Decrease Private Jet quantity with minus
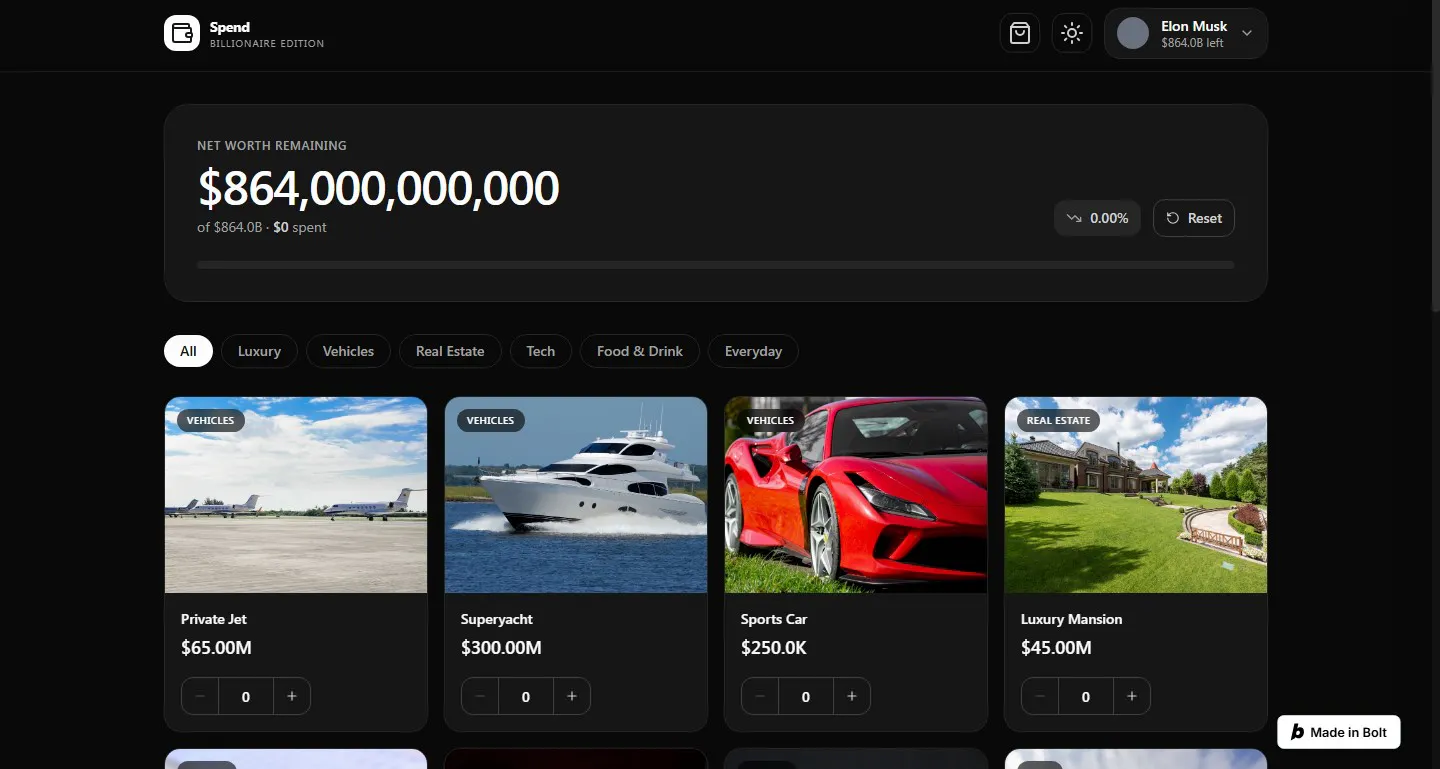 [200, 696]
